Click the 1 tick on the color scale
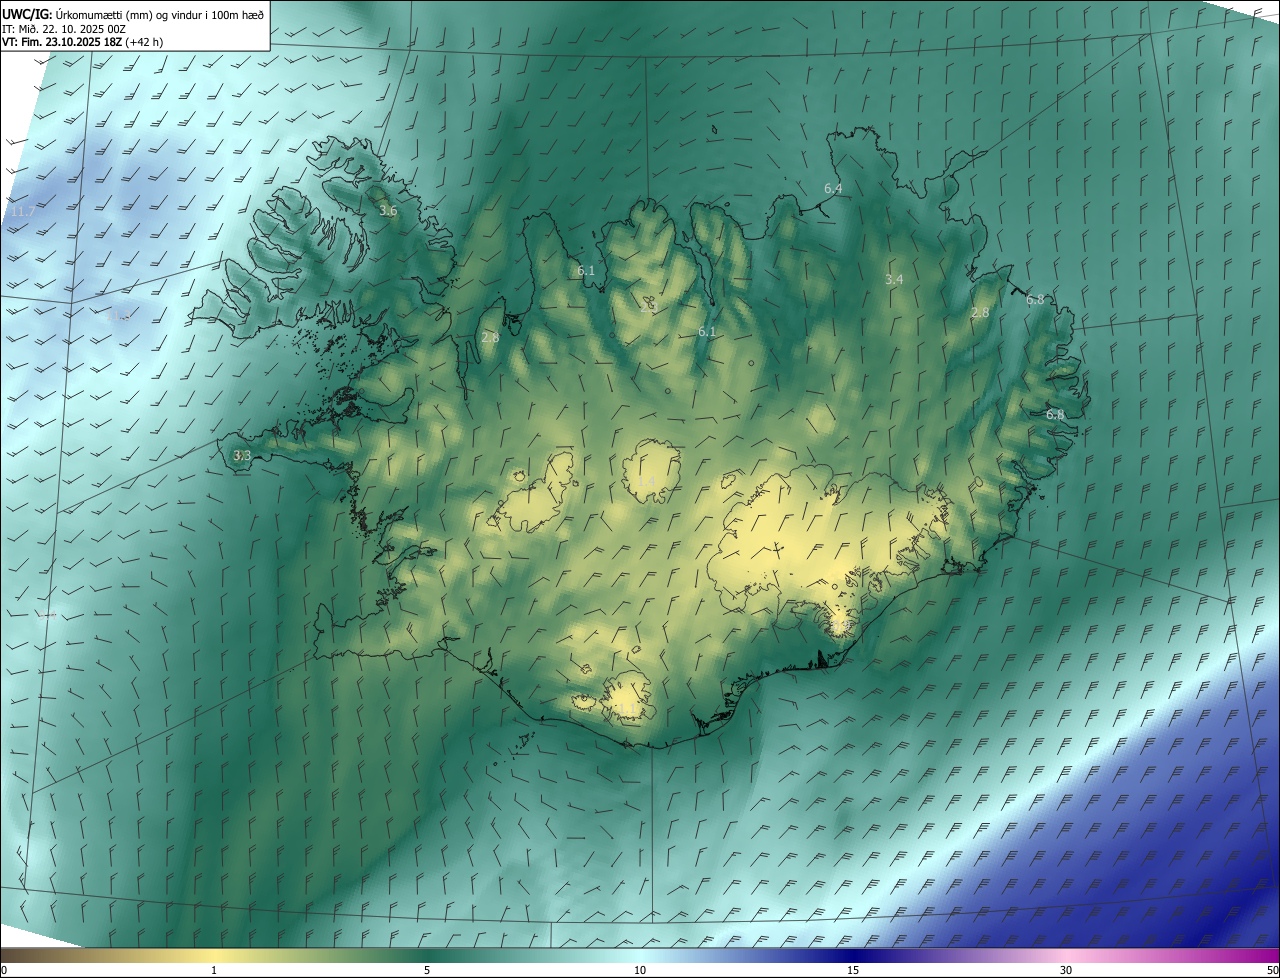Screen dimensions: 1280x978 coord(214,970)
